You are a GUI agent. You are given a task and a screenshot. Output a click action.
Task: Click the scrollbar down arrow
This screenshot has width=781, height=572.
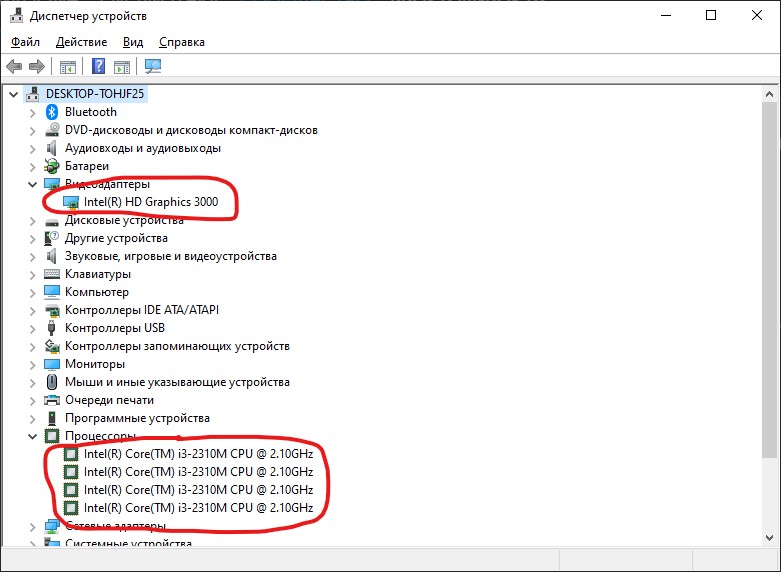pyautogui.click(x=770, y=538)
